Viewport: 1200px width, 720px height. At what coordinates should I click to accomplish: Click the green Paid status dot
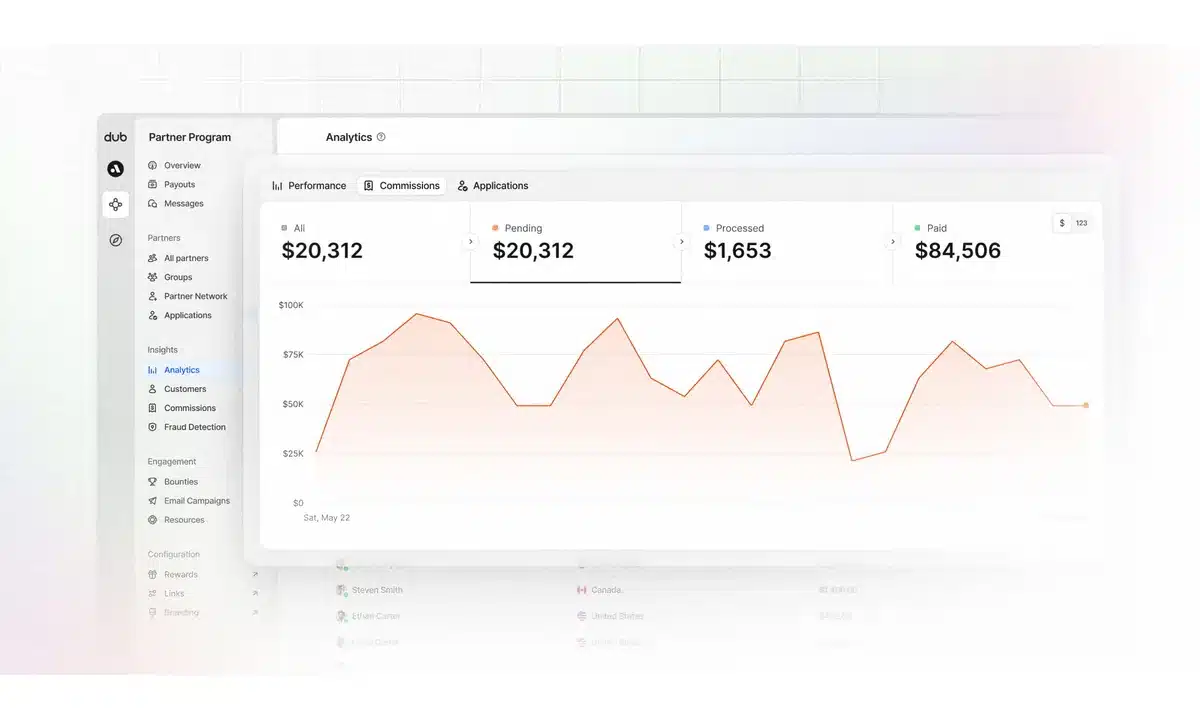918,228
